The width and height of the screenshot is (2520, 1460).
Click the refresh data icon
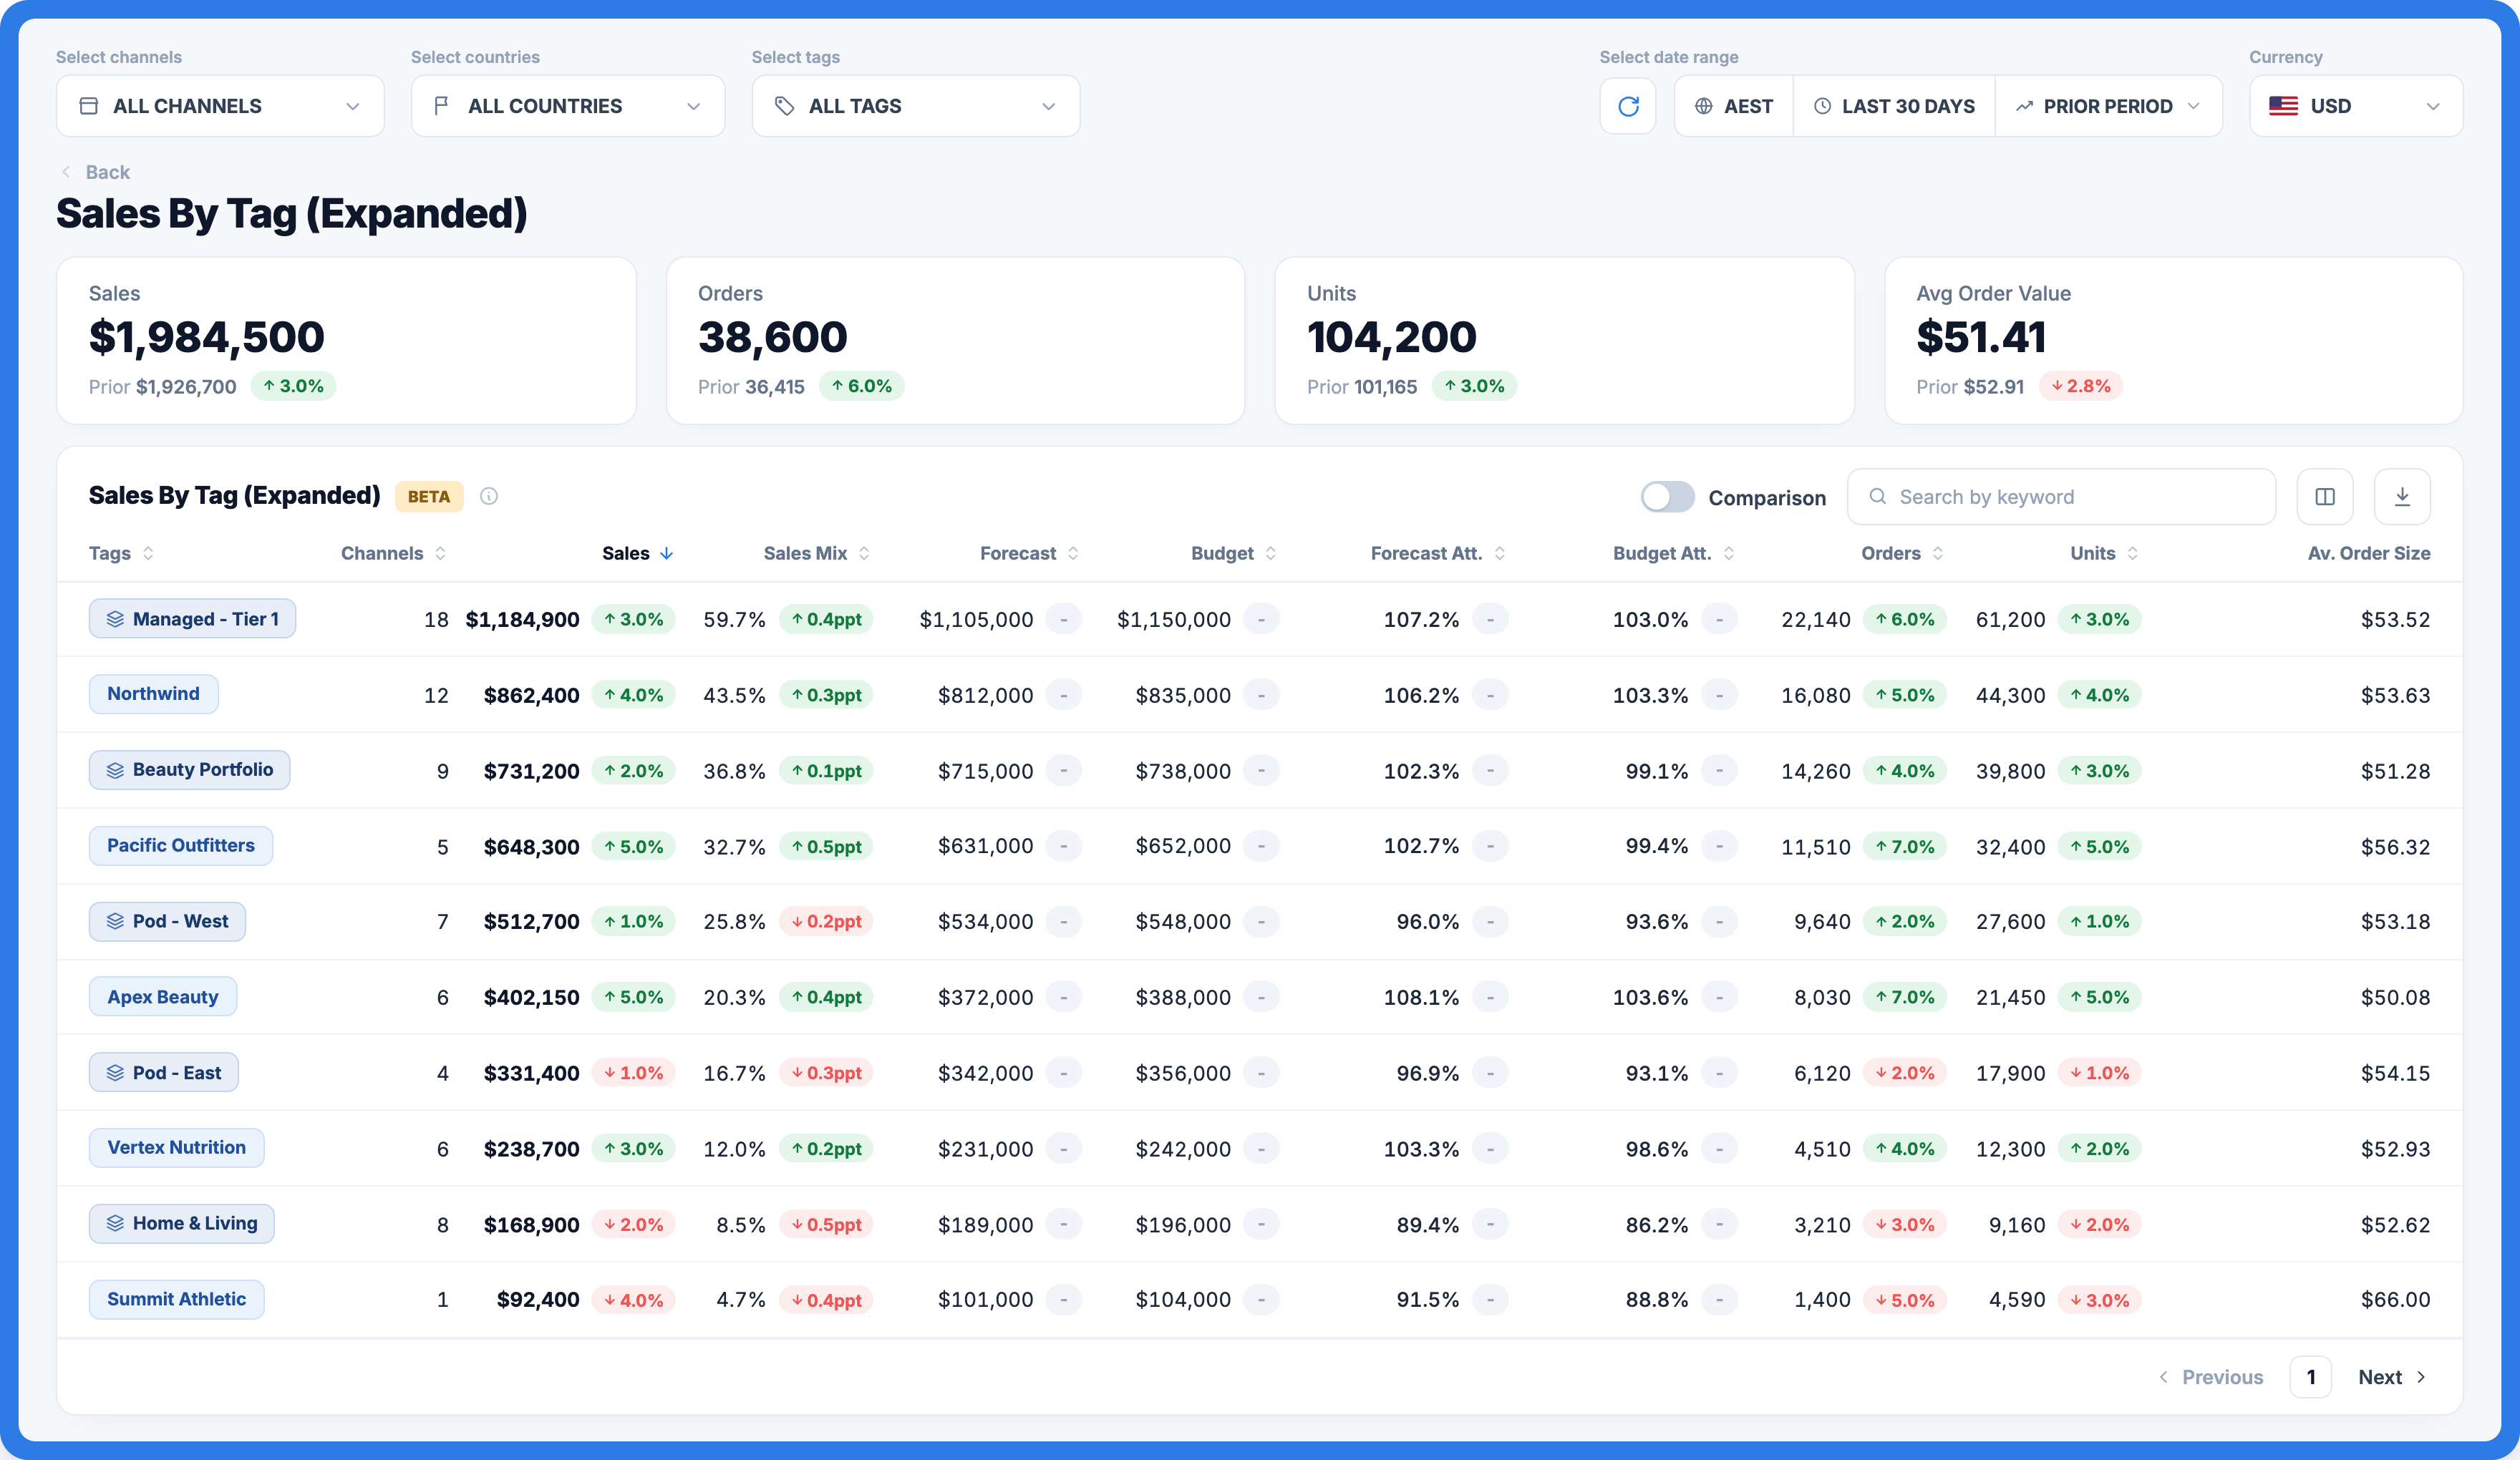tap(1627, 106)
